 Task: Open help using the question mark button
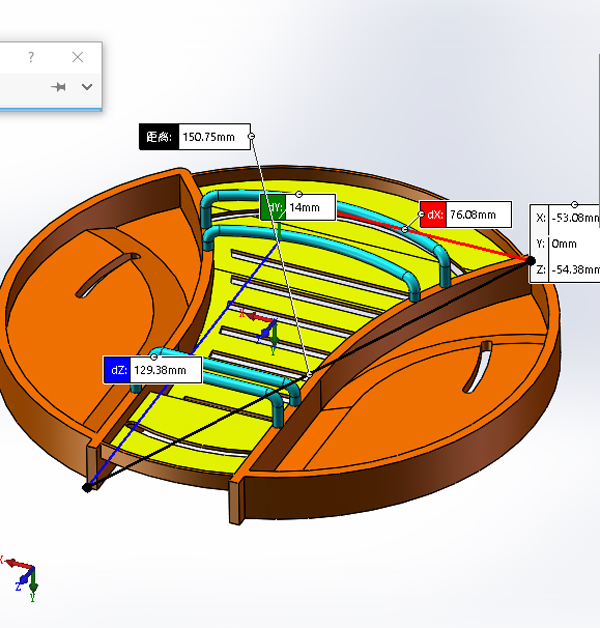click(31, 57)
